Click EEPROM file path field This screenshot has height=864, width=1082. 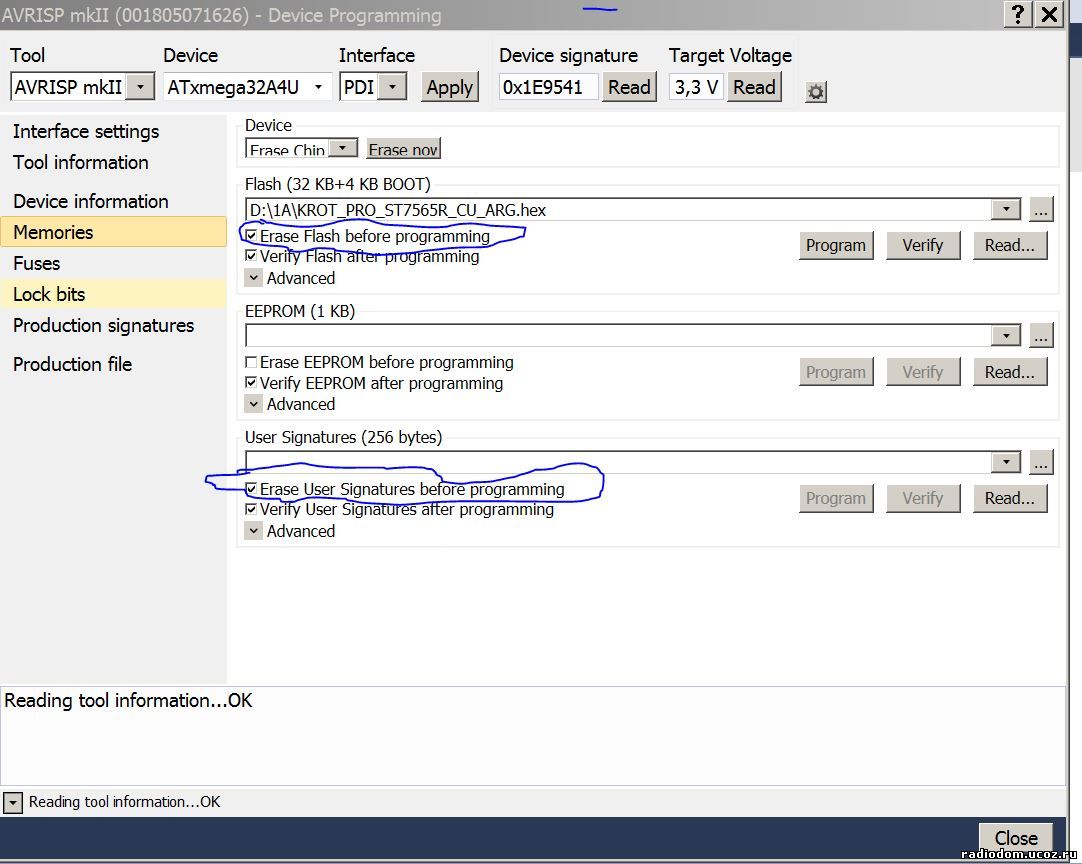[618, 335]
